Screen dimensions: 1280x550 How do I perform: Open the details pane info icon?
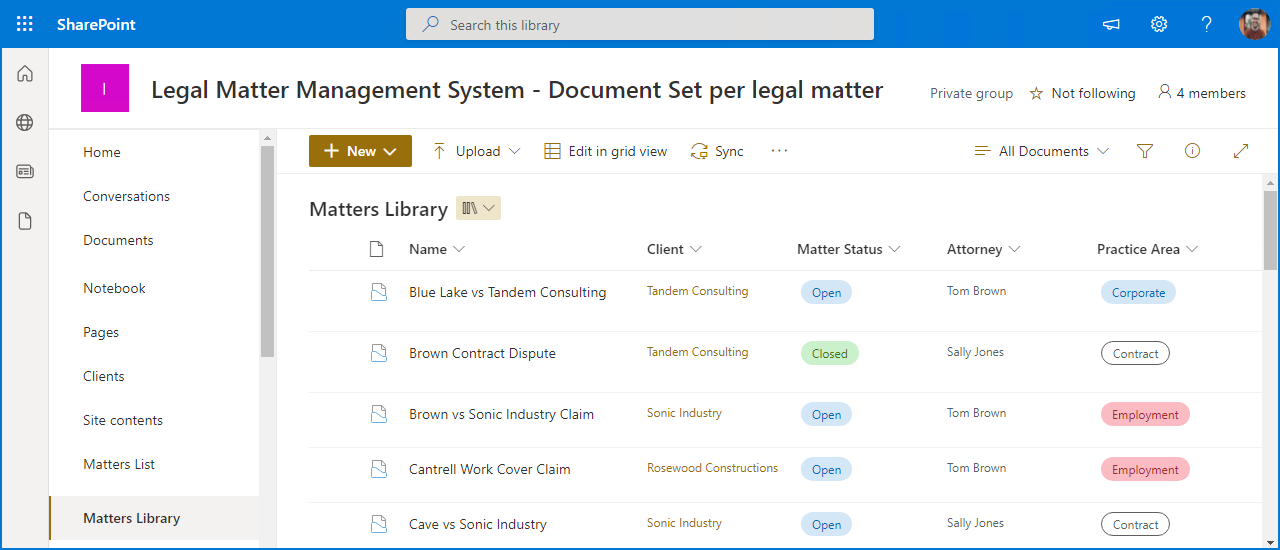(1192, 151)
